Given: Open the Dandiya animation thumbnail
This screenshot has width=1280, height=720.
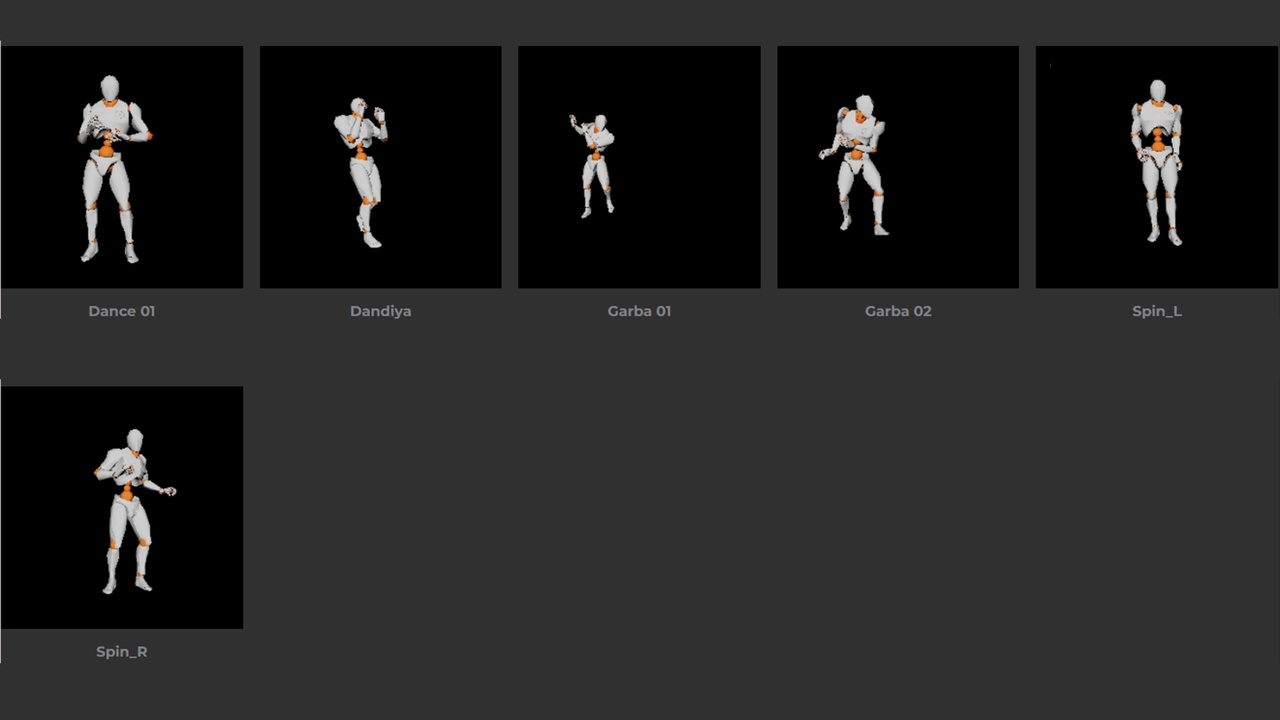Looking at the screenshot, I should click(381, 167).
